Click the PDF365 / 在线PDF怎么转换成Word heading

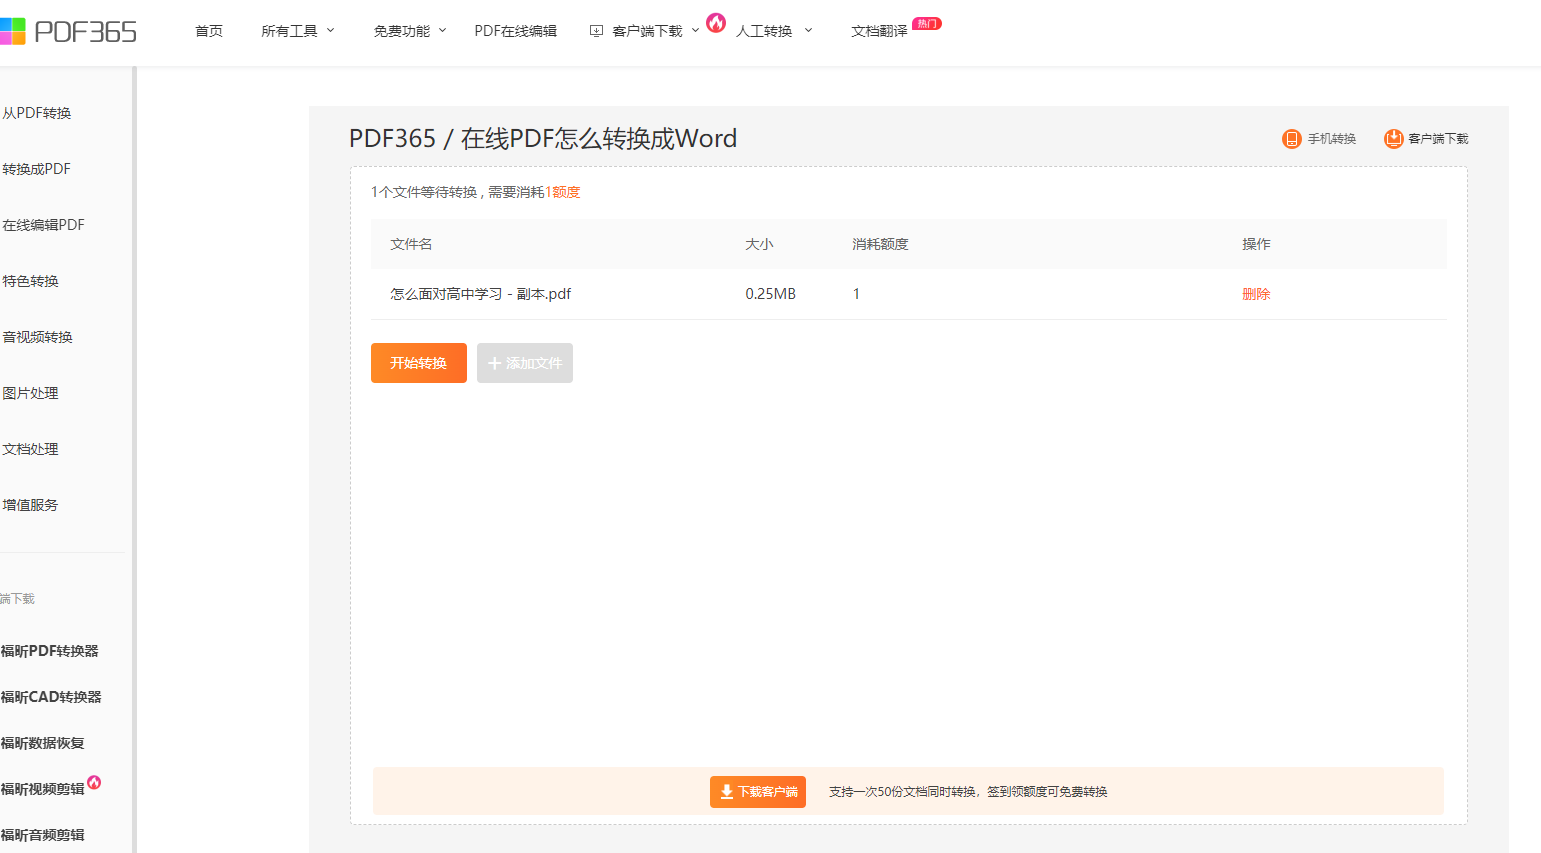[543, 138]
